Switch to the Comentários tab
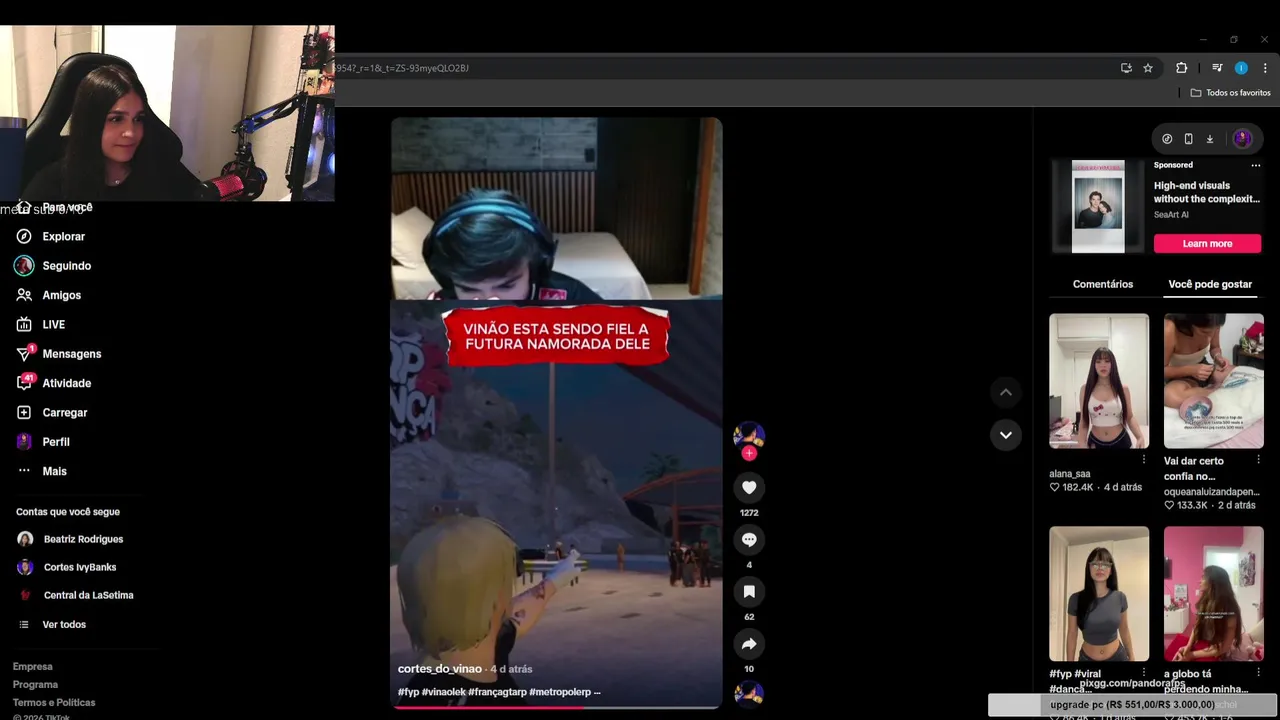Viewport: 1280px width, 720px height. (x=1103, y=284)
